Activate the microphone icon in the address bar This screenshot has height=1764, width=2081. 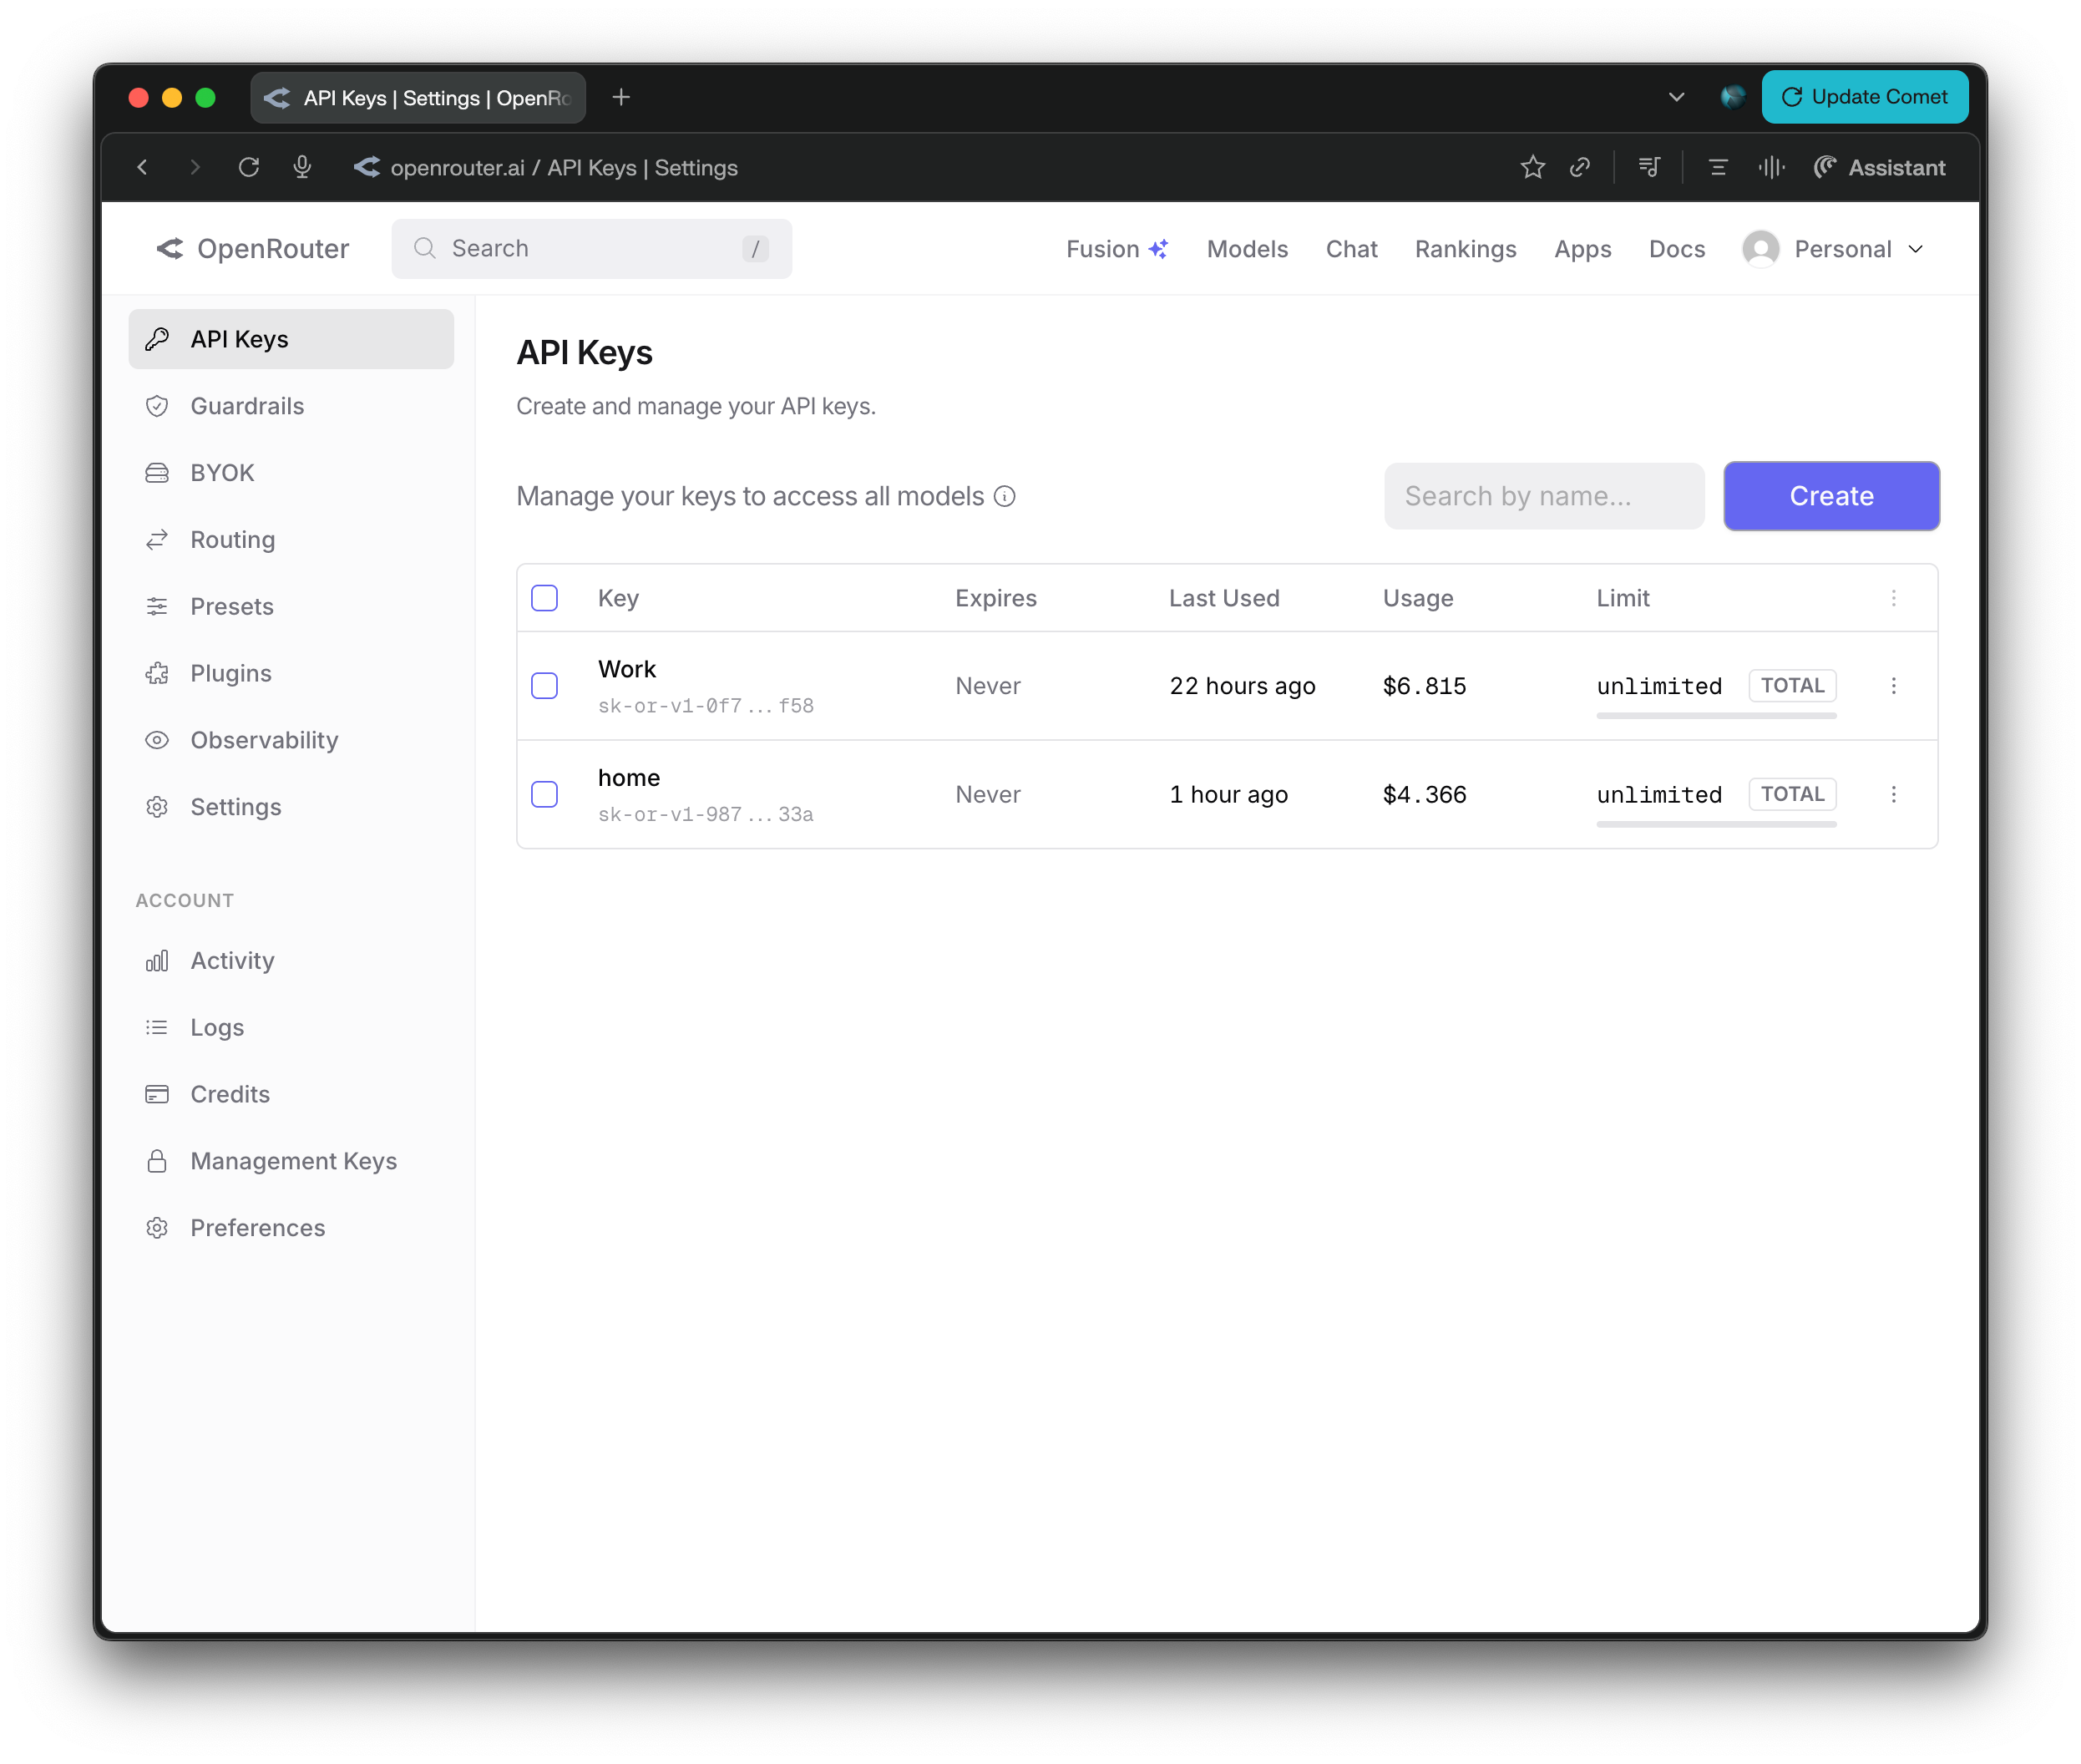(302, 167)
